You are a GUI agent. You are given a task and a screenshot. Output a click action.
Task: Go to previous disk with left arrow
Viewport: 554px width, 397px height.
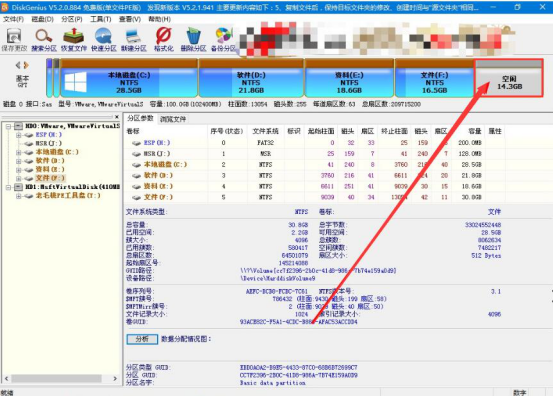18,65
